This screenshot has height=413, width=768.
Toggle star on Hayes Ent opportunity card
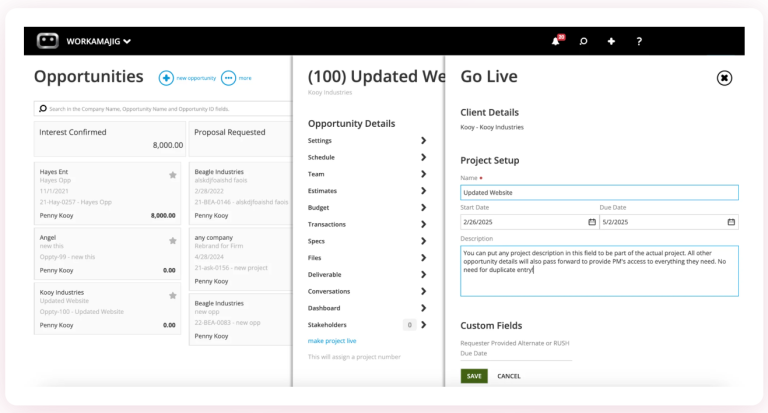[173, 175]
